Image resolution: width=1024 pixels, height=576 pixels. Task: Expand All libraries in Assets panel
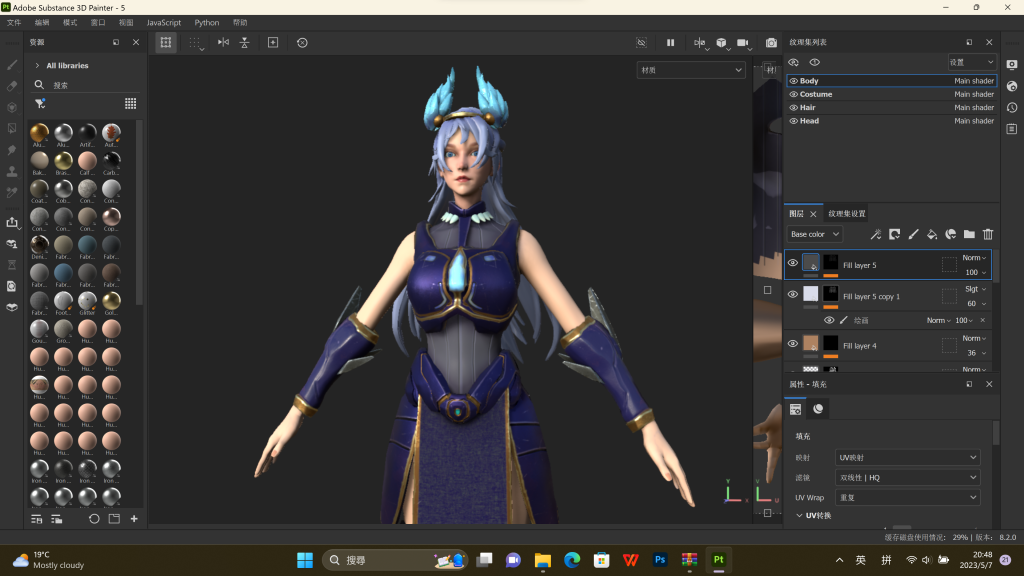tap(37, 65)
